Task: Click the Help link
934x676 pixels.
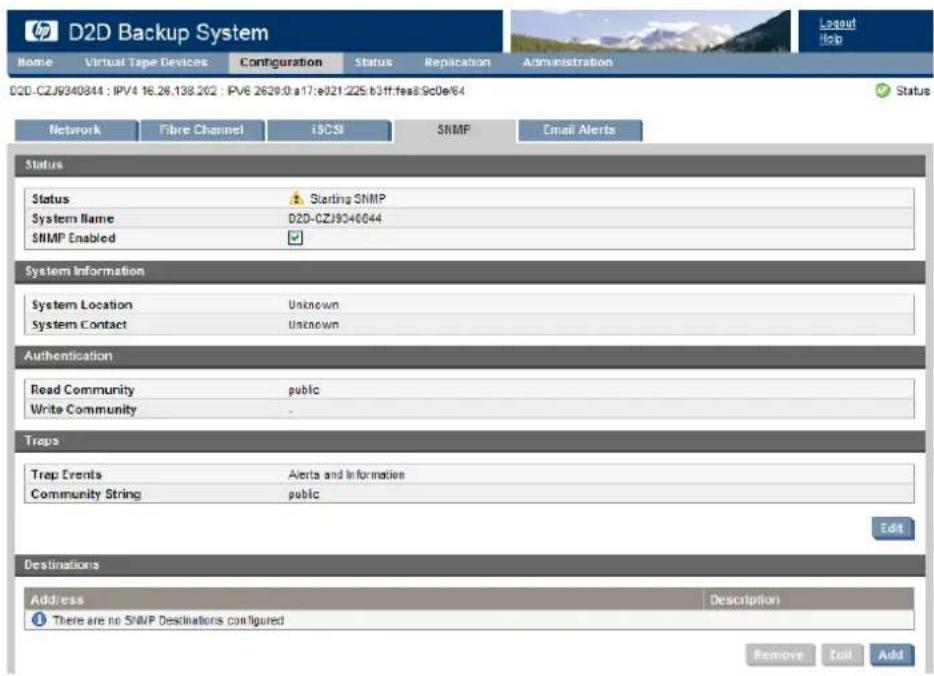Action: point(830,39)
